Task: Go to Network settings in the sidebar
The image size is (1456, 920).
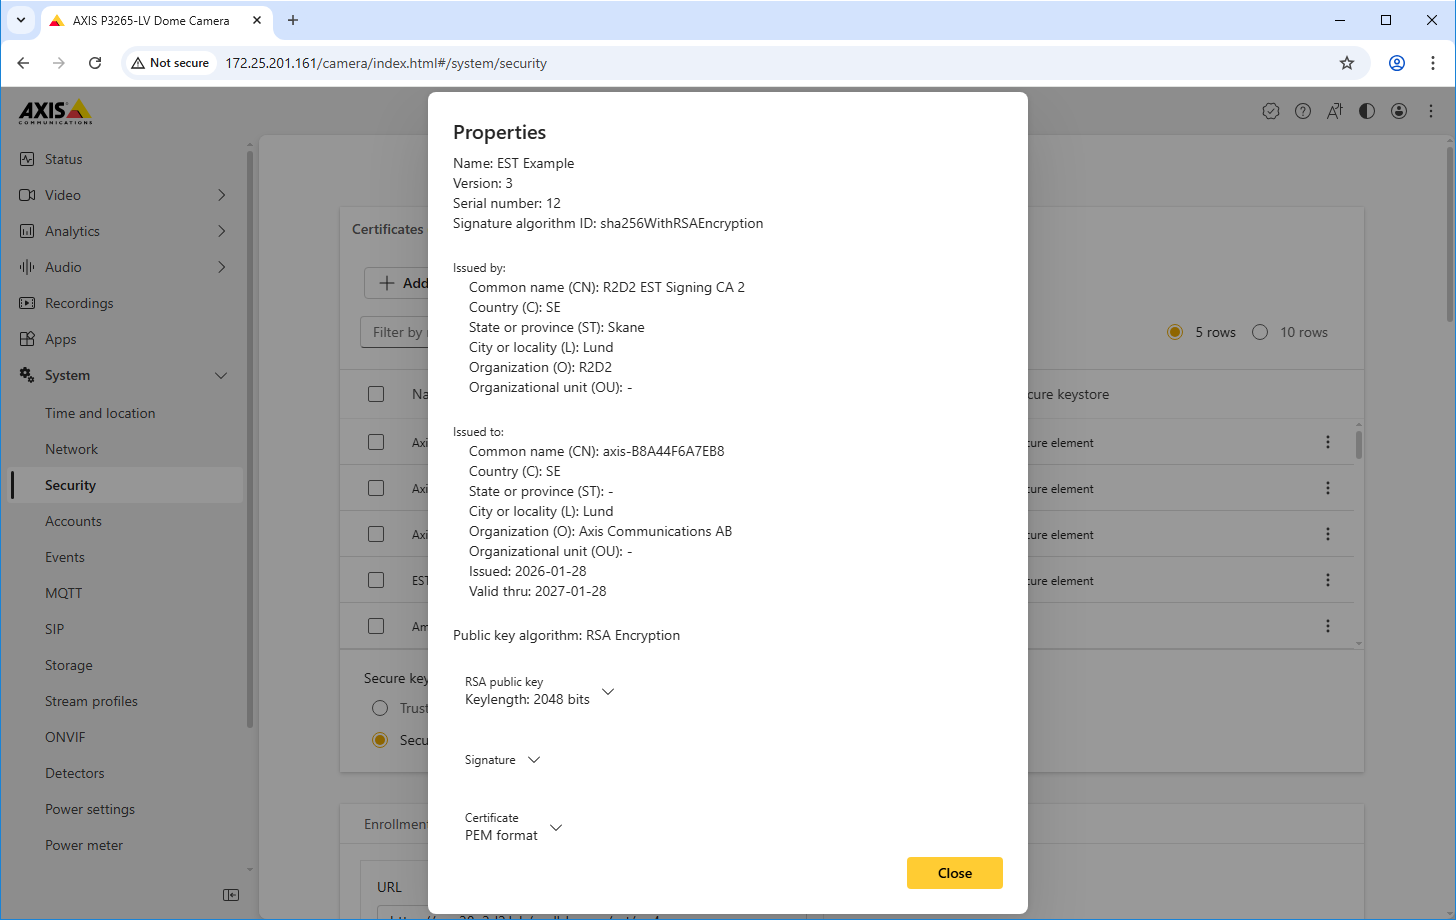Action: click(71, 449)
